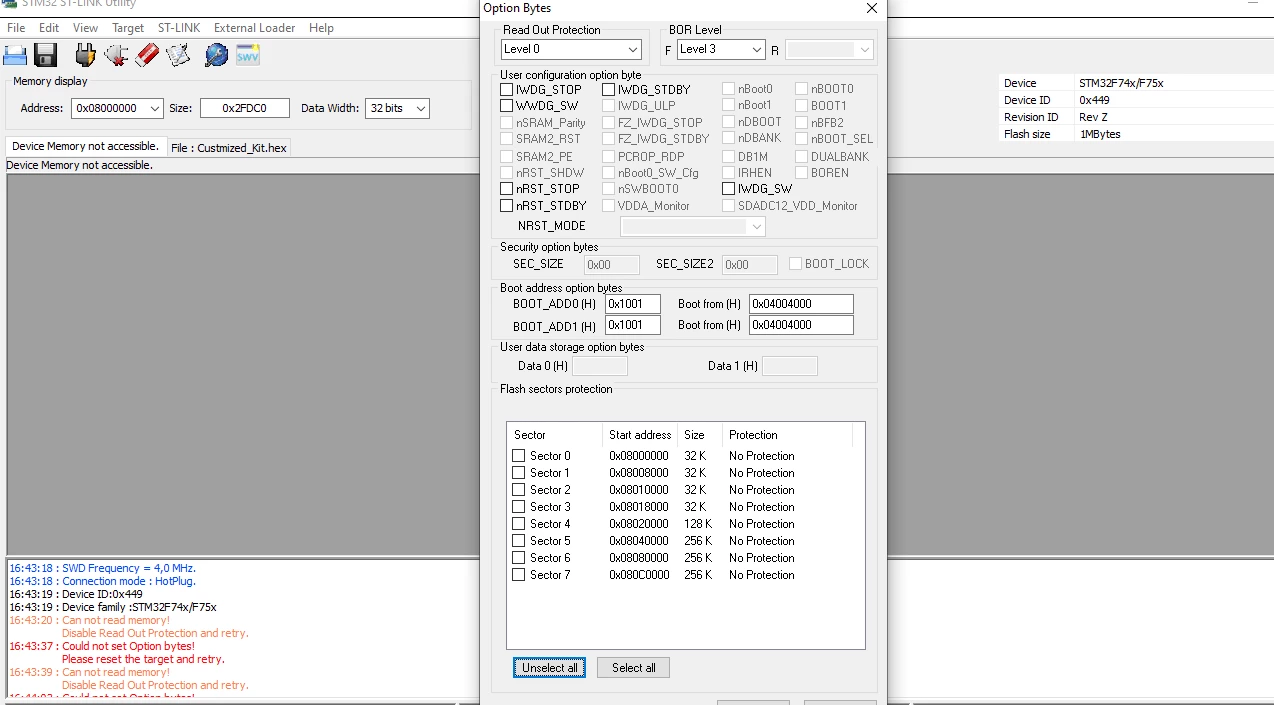This screenshot has width=1274, height=705.
Task: Toggle the IWDG_STDBY checkbox
Action: [609, 90]
